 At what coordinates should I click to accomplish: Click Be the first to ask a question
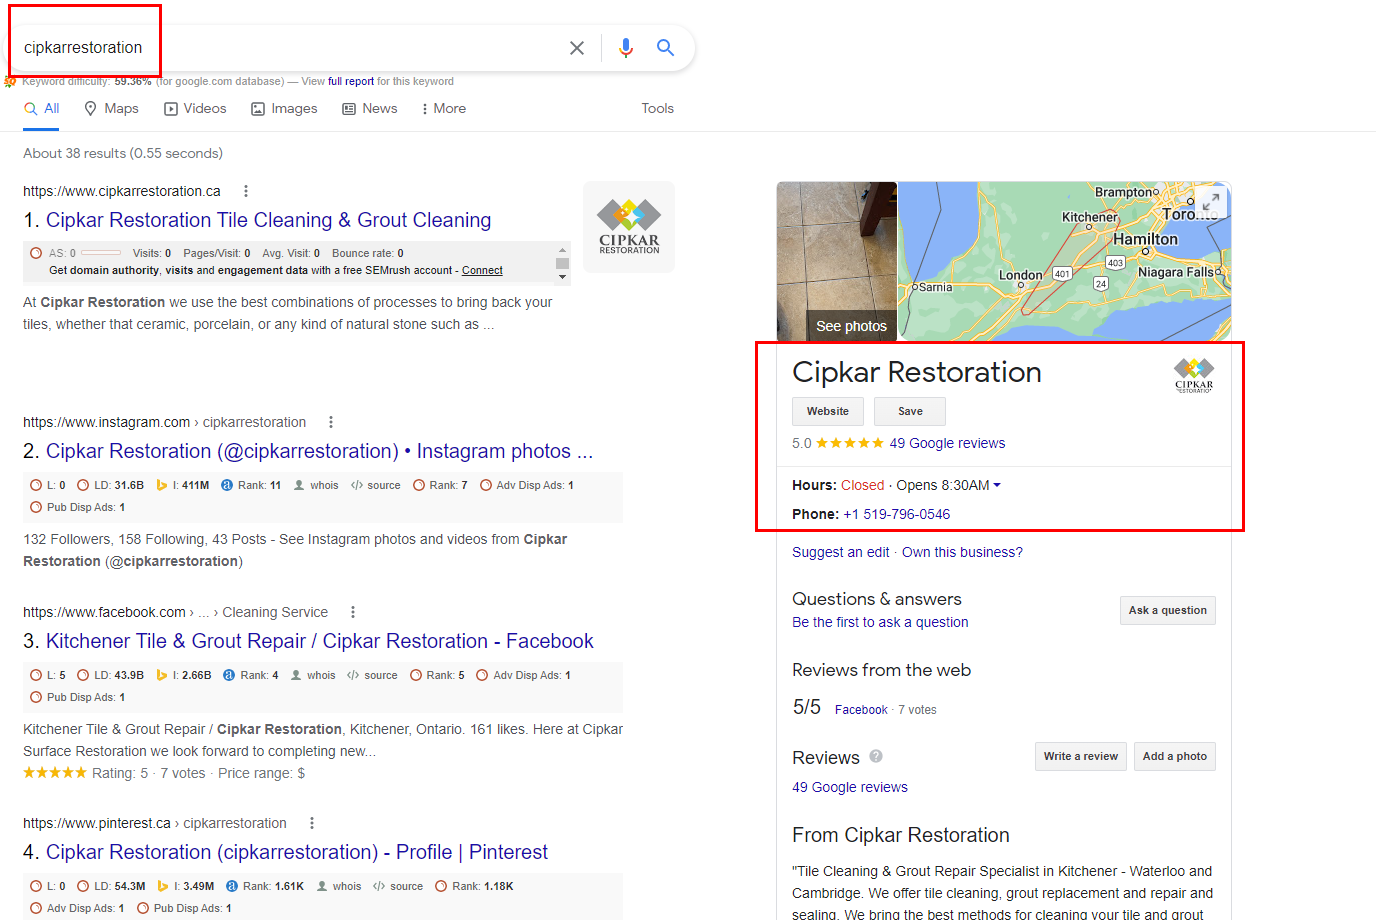(x=880, y=623)
